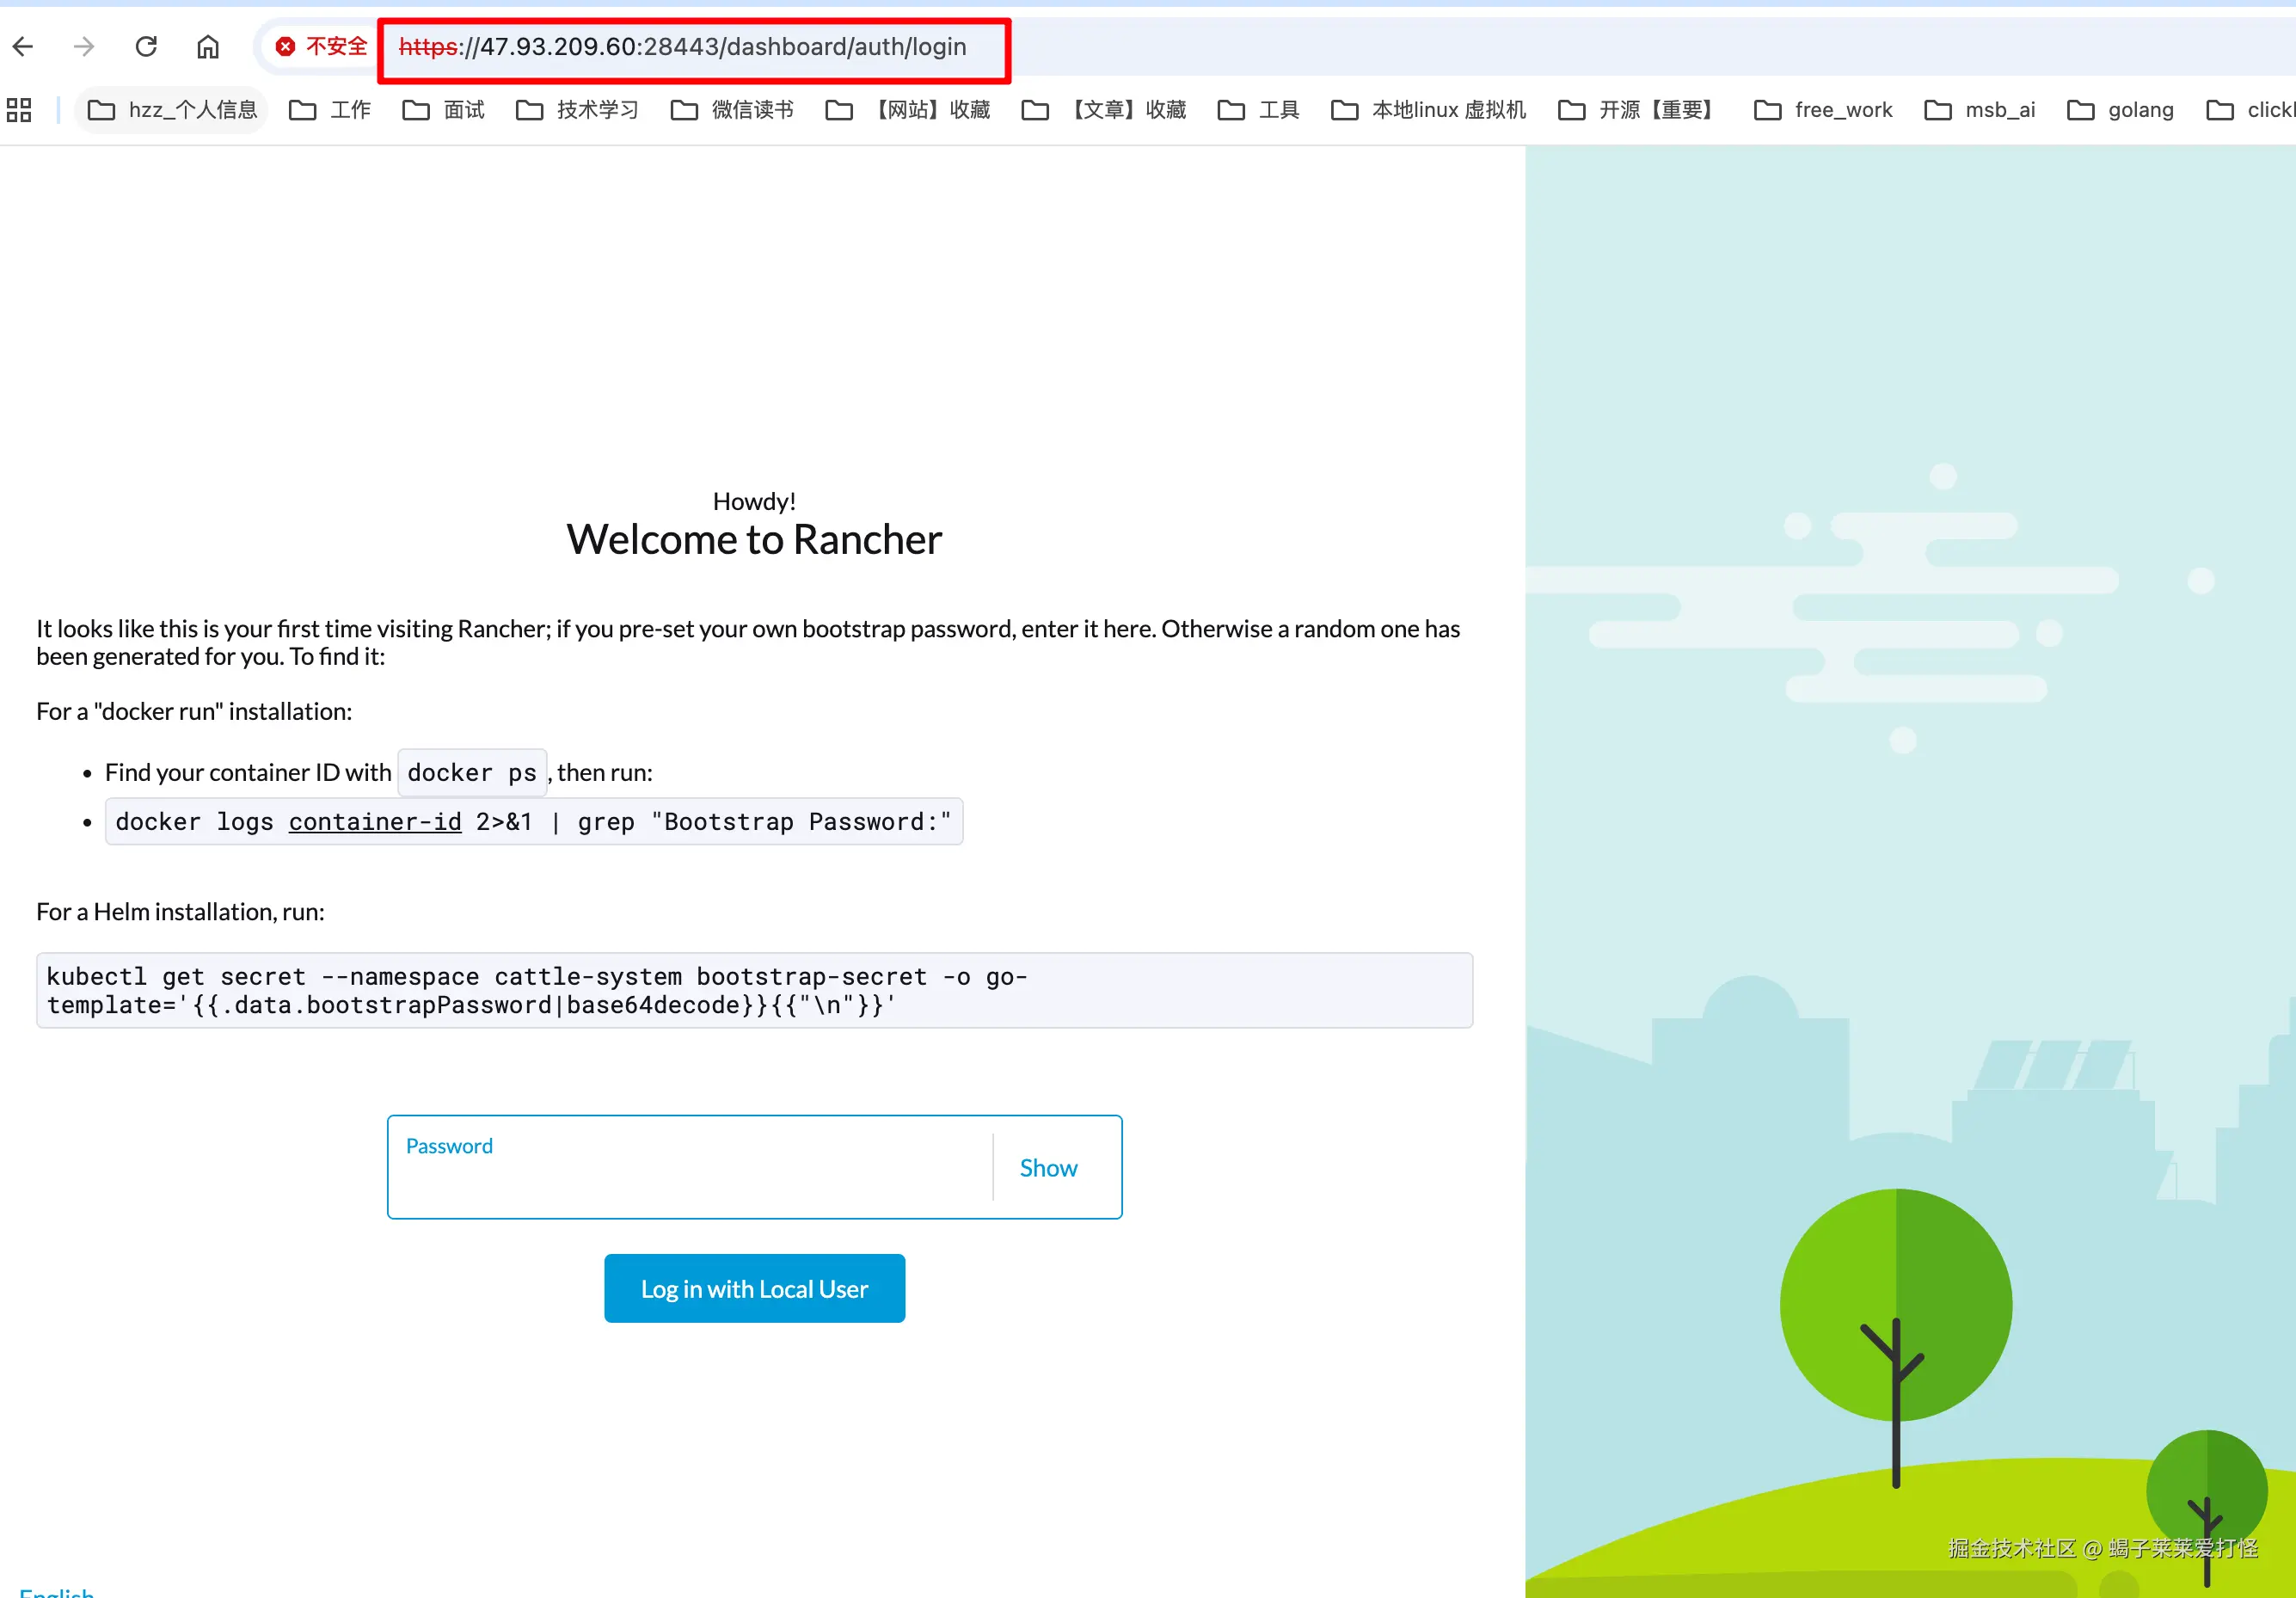Open the msb_ai bookmark folder
Viewport: 2296px width, 1598px height.
[x=1980, y=110]
